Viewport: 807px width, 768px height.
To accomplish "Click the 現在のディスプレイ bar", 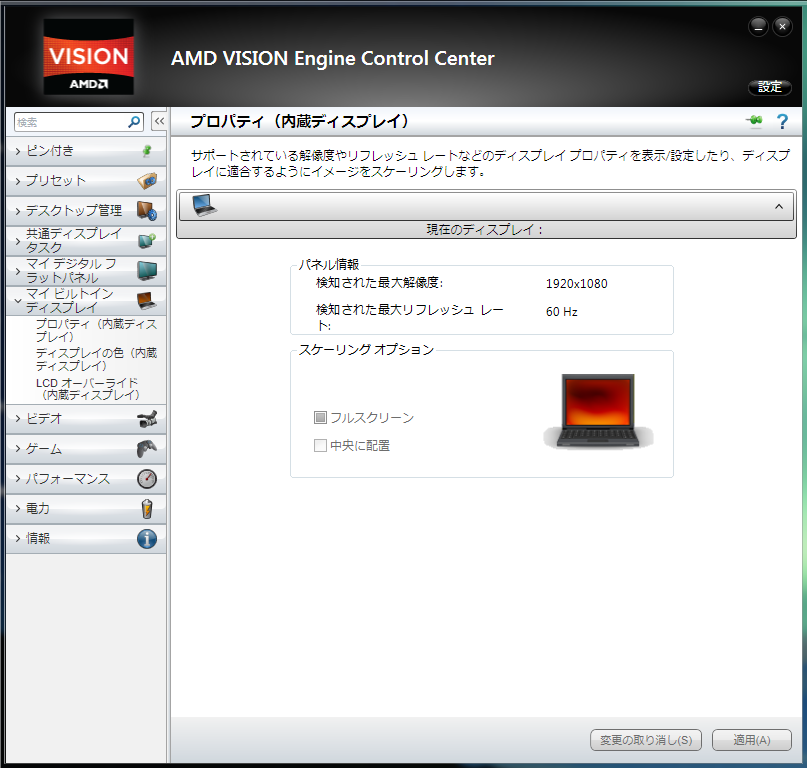I will point(486,230).
